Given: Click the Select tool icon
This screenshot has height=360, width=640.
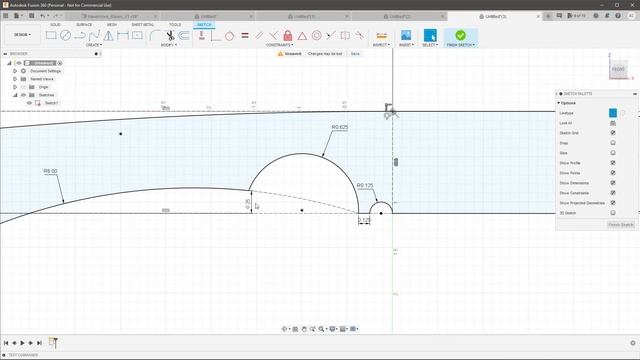Looking at the screenshot, I should pyautogui.click(x=430, y=35).
